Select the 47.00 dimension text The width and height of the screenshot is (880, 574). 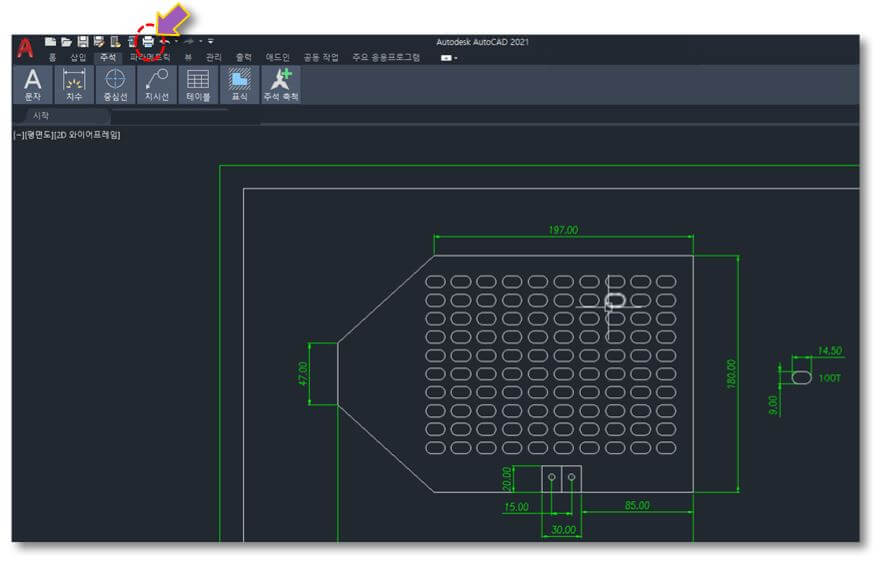click(x=303, y=374)
